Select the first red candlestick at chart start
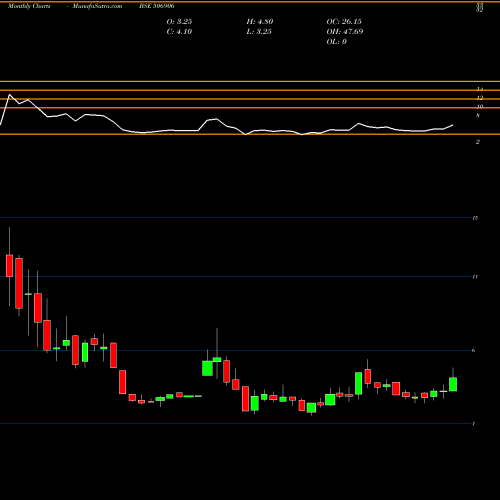The width and height of the screenshot is (500, 500). coord(9,266)
